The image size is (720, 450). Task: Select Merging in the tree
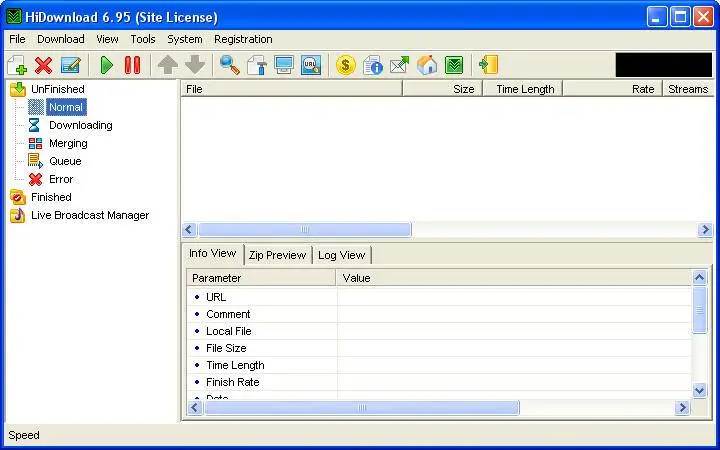click(68, 143)
